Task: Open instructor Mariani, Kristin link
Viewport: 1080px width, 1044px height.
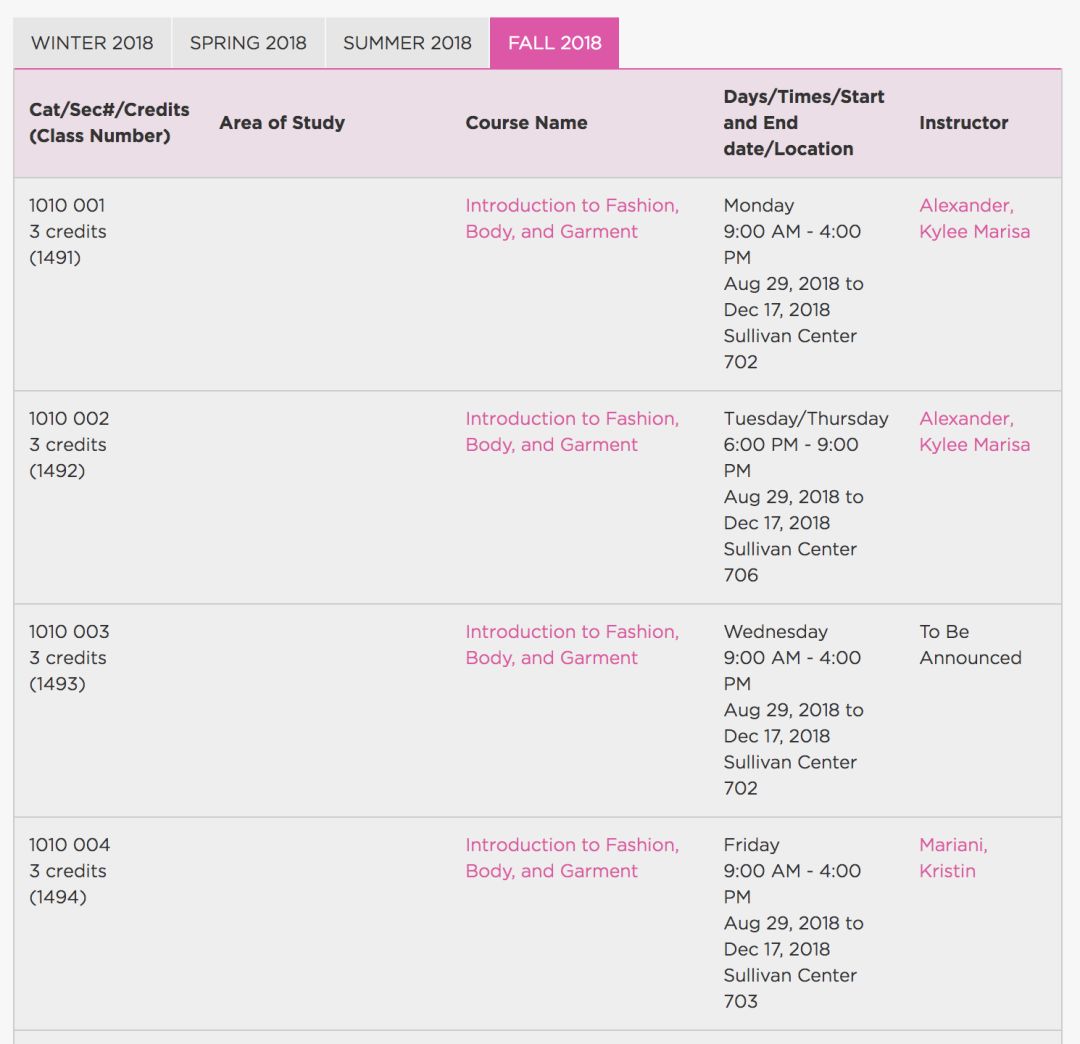Action: pyautogui.click(x=953, y=858)
